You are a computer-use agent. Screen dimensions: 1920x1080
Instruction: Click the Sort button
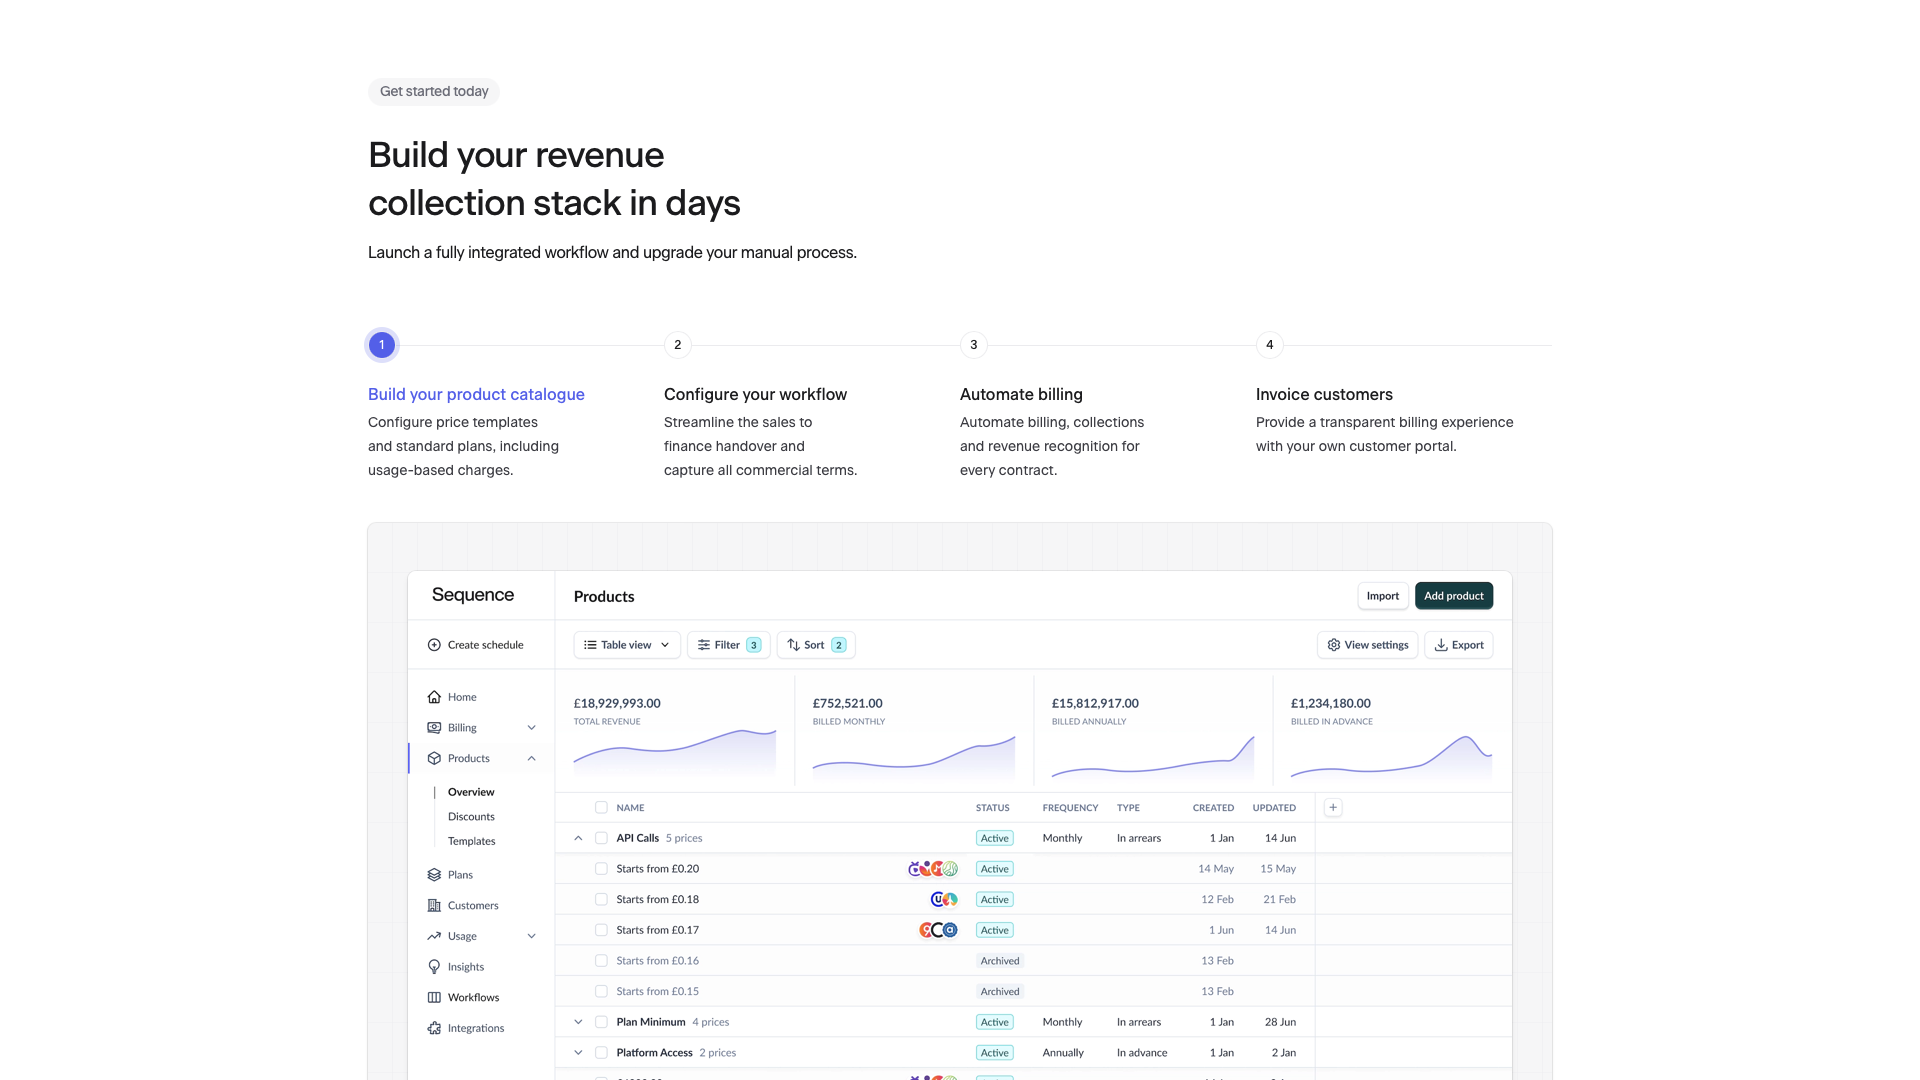pos(816,645)
